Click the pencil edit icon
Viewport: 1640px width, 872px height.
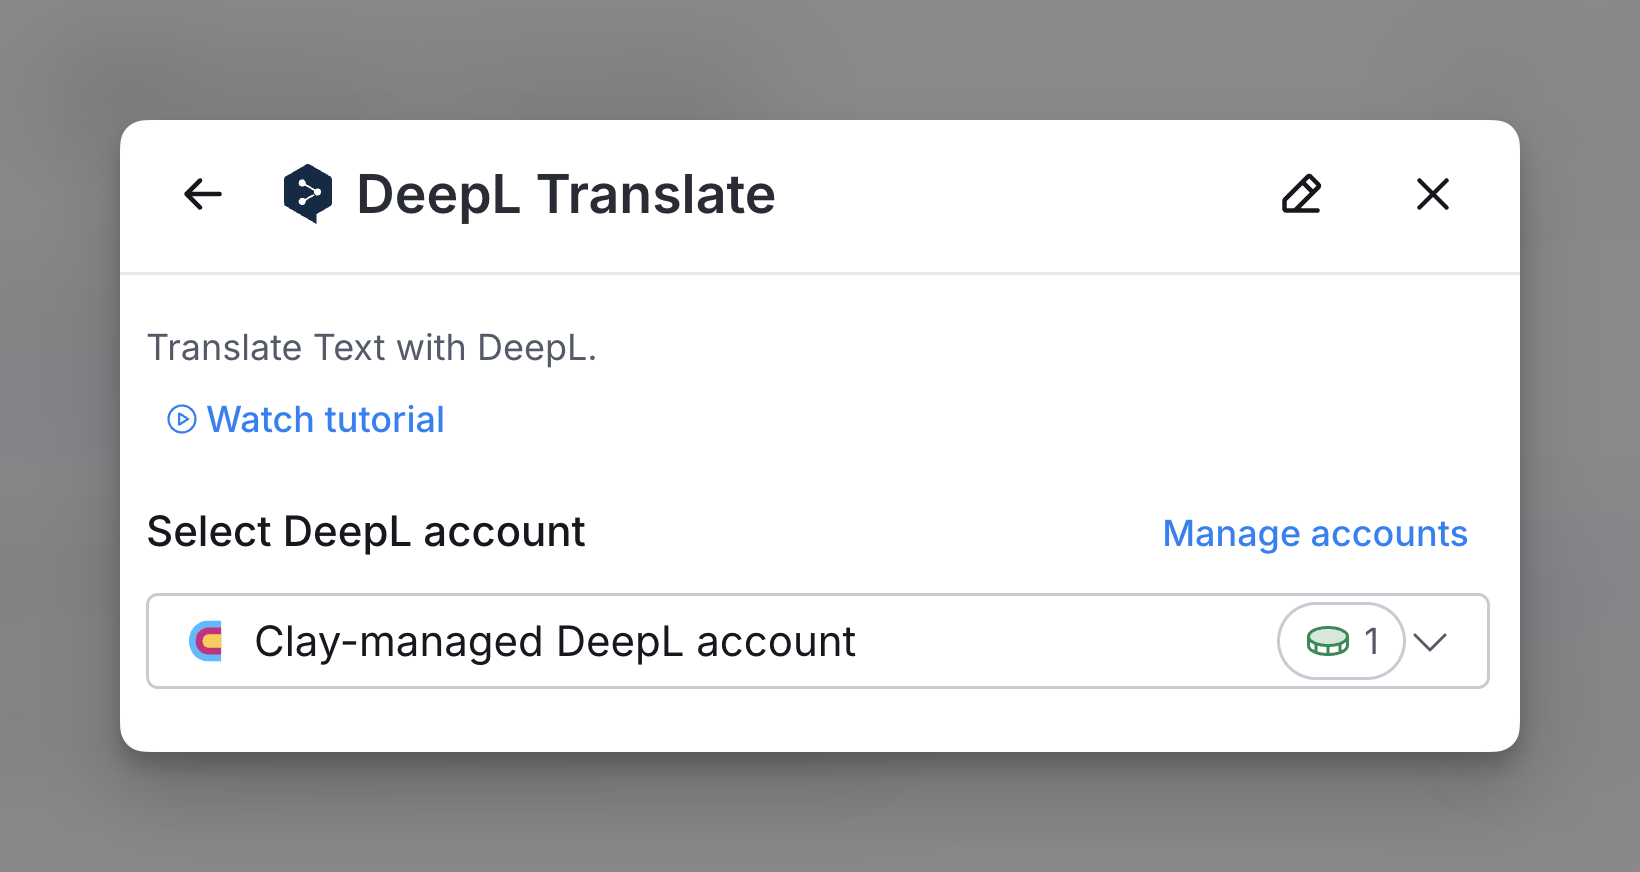tap(1301, 194)
